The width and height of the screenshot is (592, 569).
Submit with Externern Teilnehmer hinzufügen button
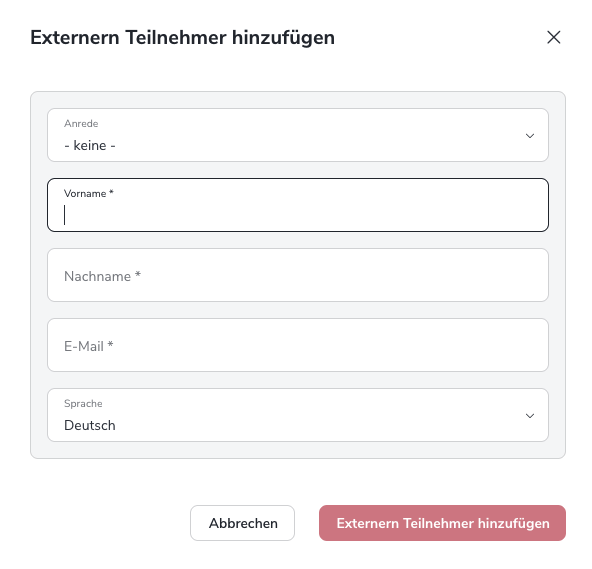point(442,523)
